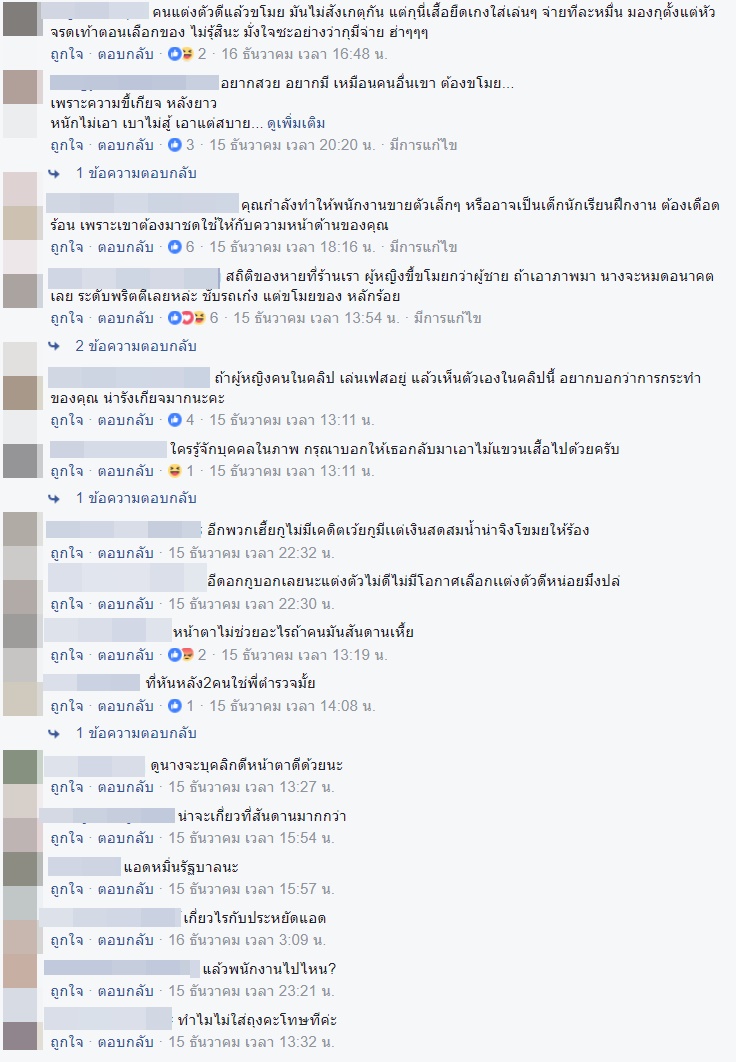Reply to the comment posted at 15:57
The image size is (736, 1062).
125,889
